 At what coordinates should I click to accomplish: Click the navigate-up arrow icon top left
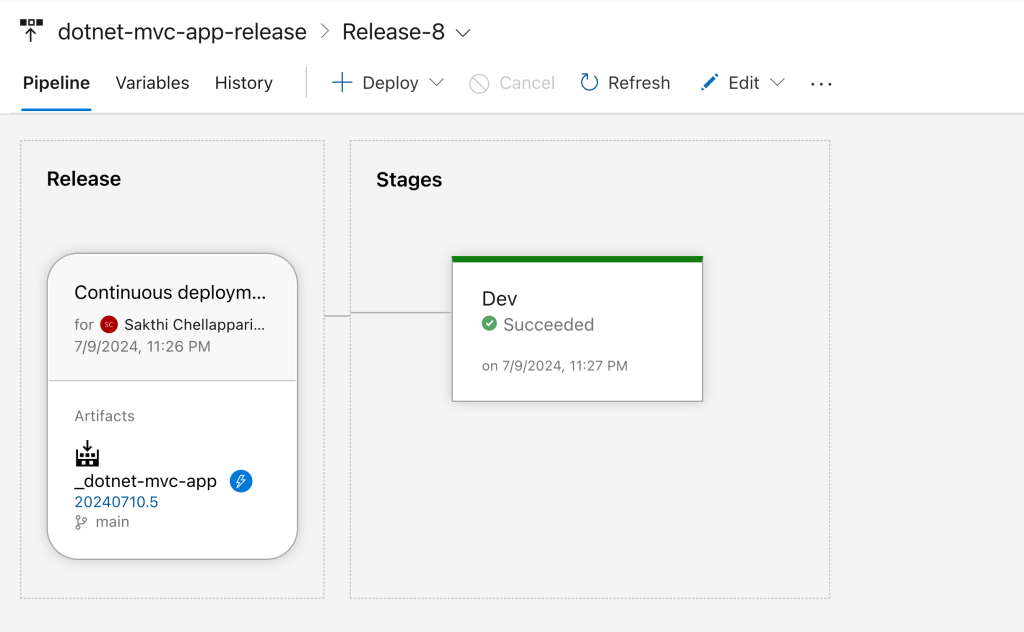click(x=31, y=29)
